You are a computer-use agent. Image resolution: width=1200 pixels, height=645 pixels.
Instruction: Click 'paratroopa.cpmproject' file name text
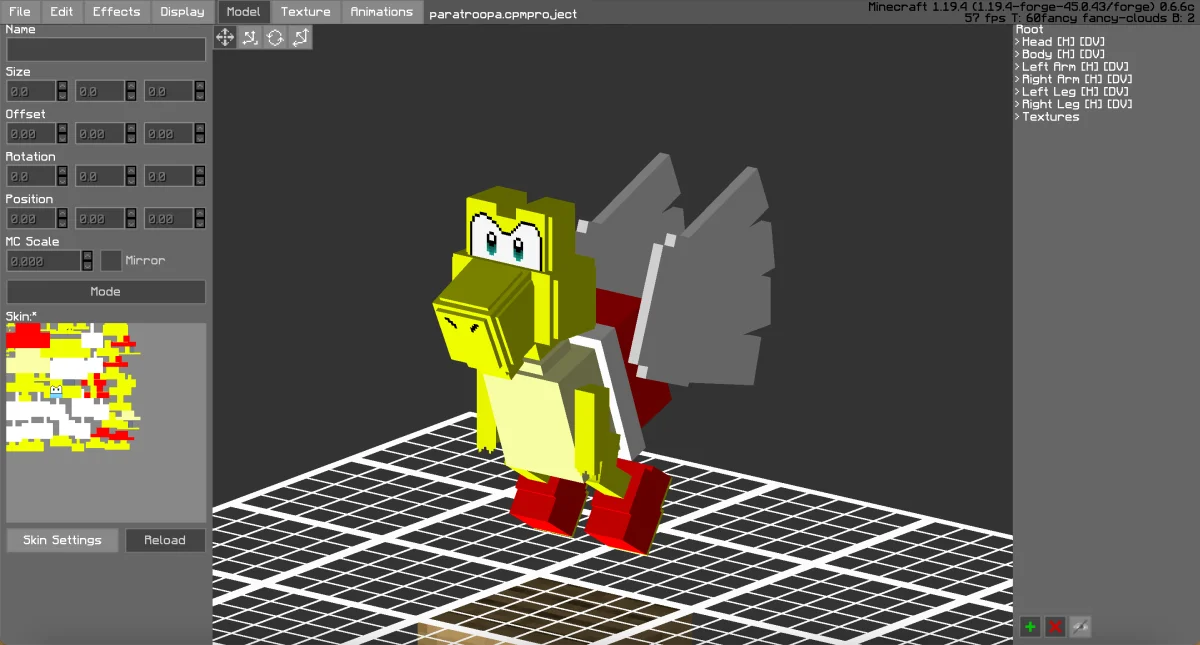[x=503, y=15]
